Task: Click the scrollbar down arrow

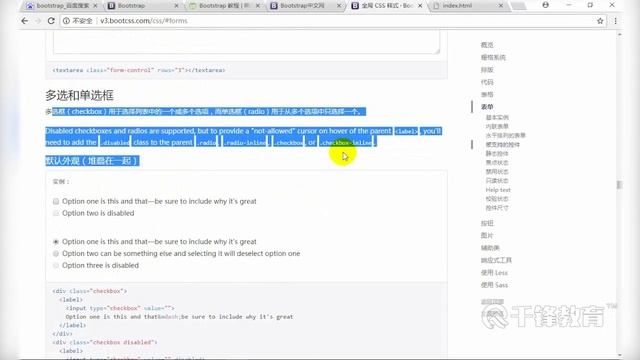Action: (620, 355)
